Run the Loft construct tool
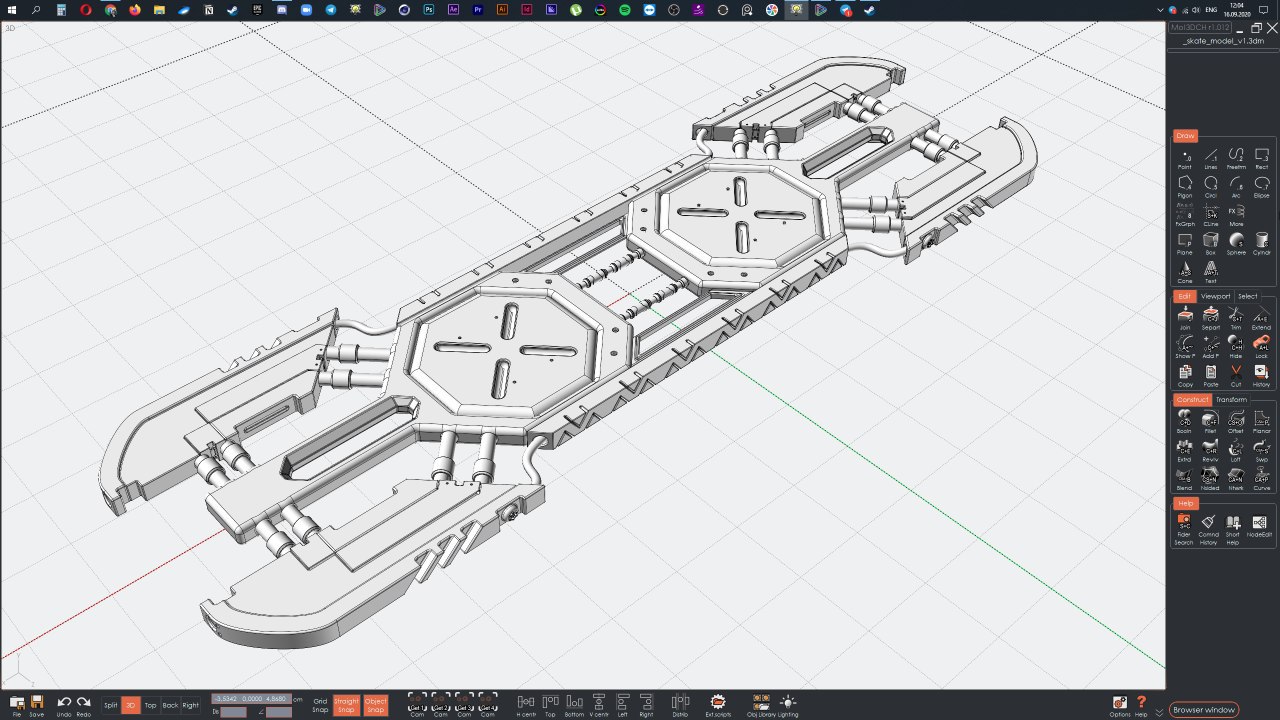1280x720 pixels. (x=1236, y=450)
